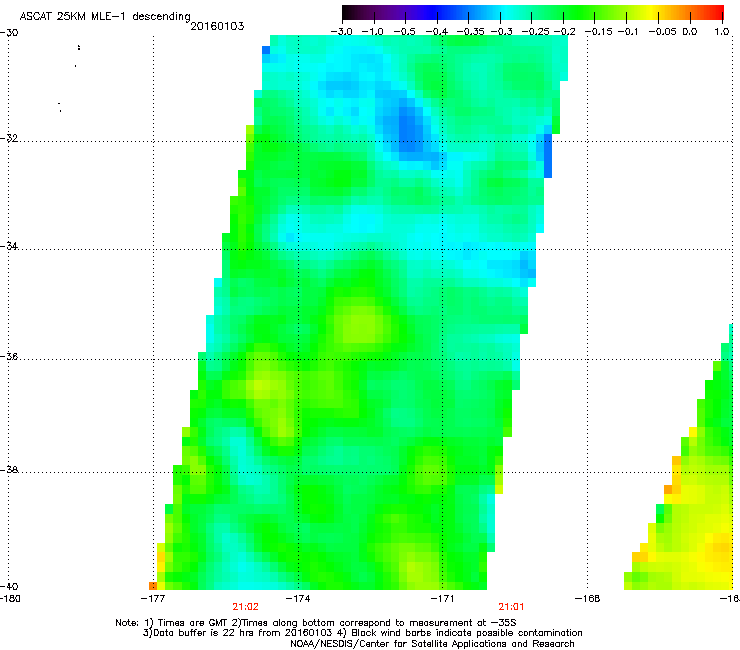Click the red time stamp 21:01
Viewport: 740px width, 650px height.
(512, 607)
